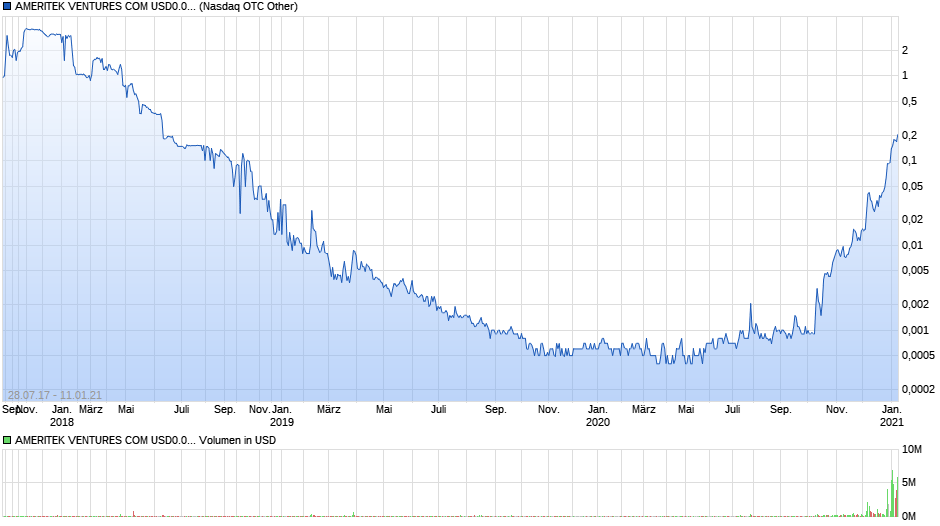Click the Jan. 2019 axis label
Image resolution: width=940 pixels, height=526 pixels.
tap(282, 416)
